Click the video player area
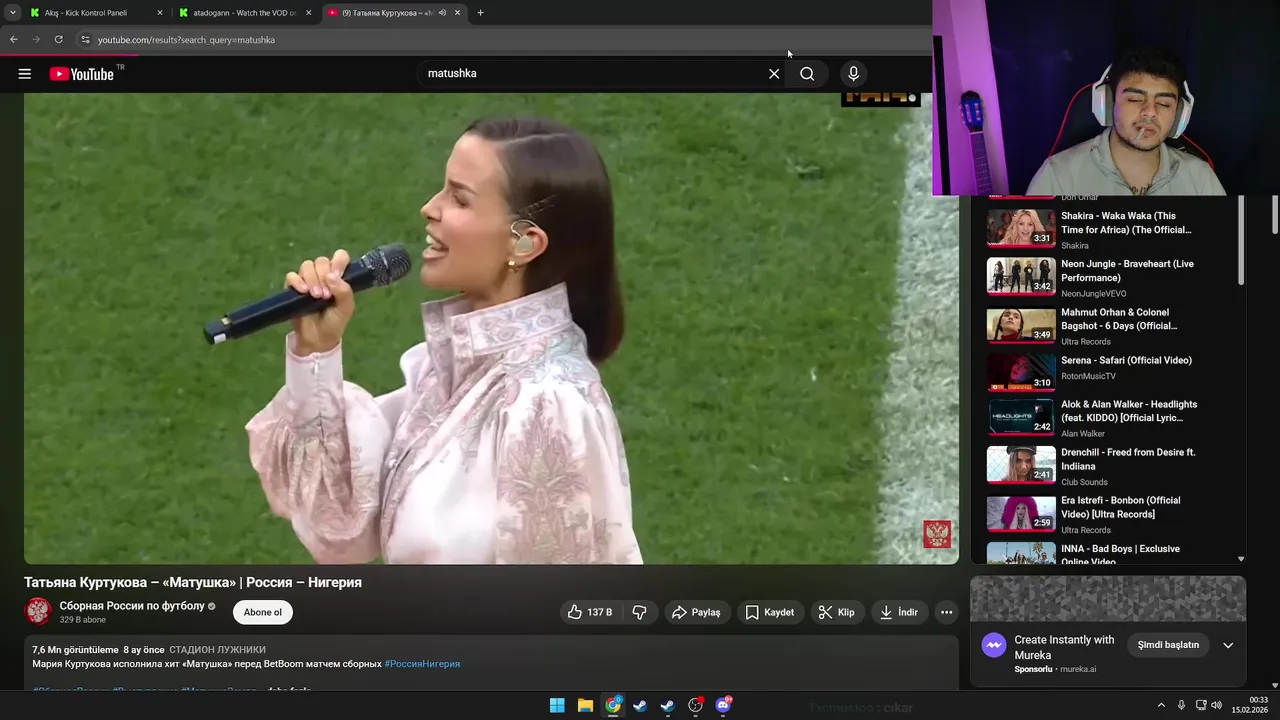The height and width of the screenshot is (720, 1280). (x=491, y=329)
